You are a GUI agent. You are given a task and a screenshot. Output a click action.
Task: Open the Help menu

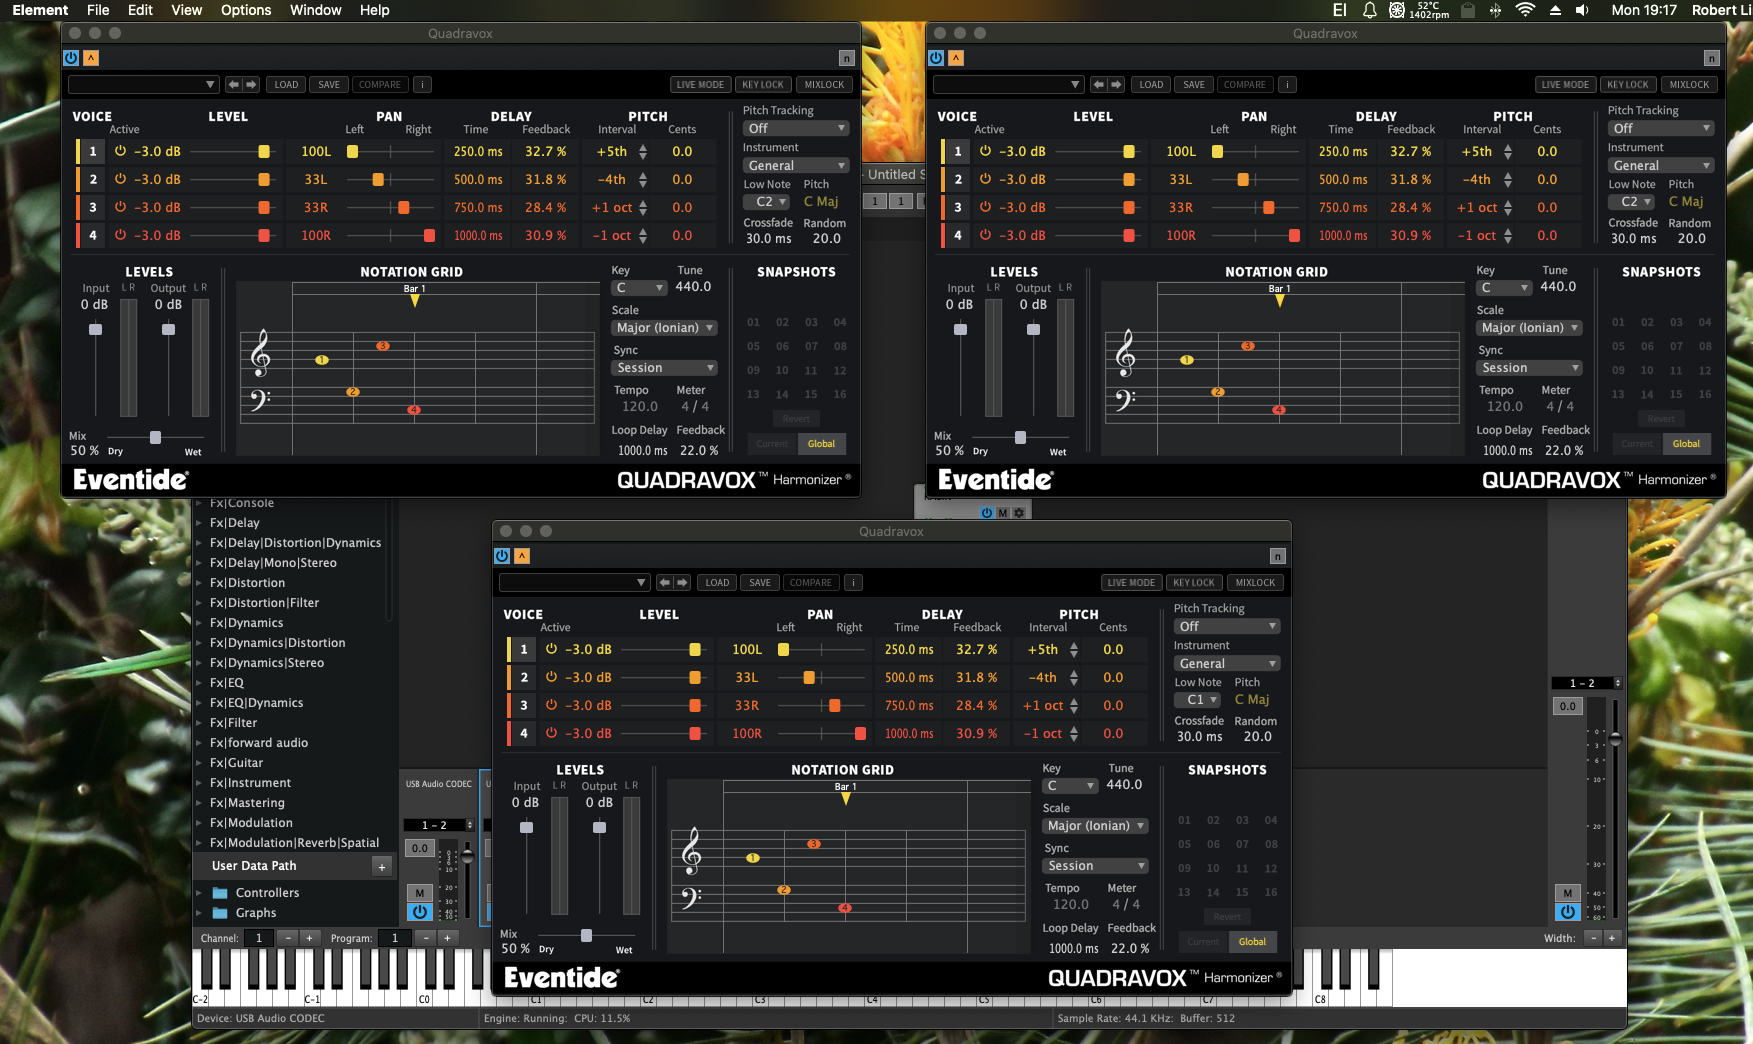375,10
